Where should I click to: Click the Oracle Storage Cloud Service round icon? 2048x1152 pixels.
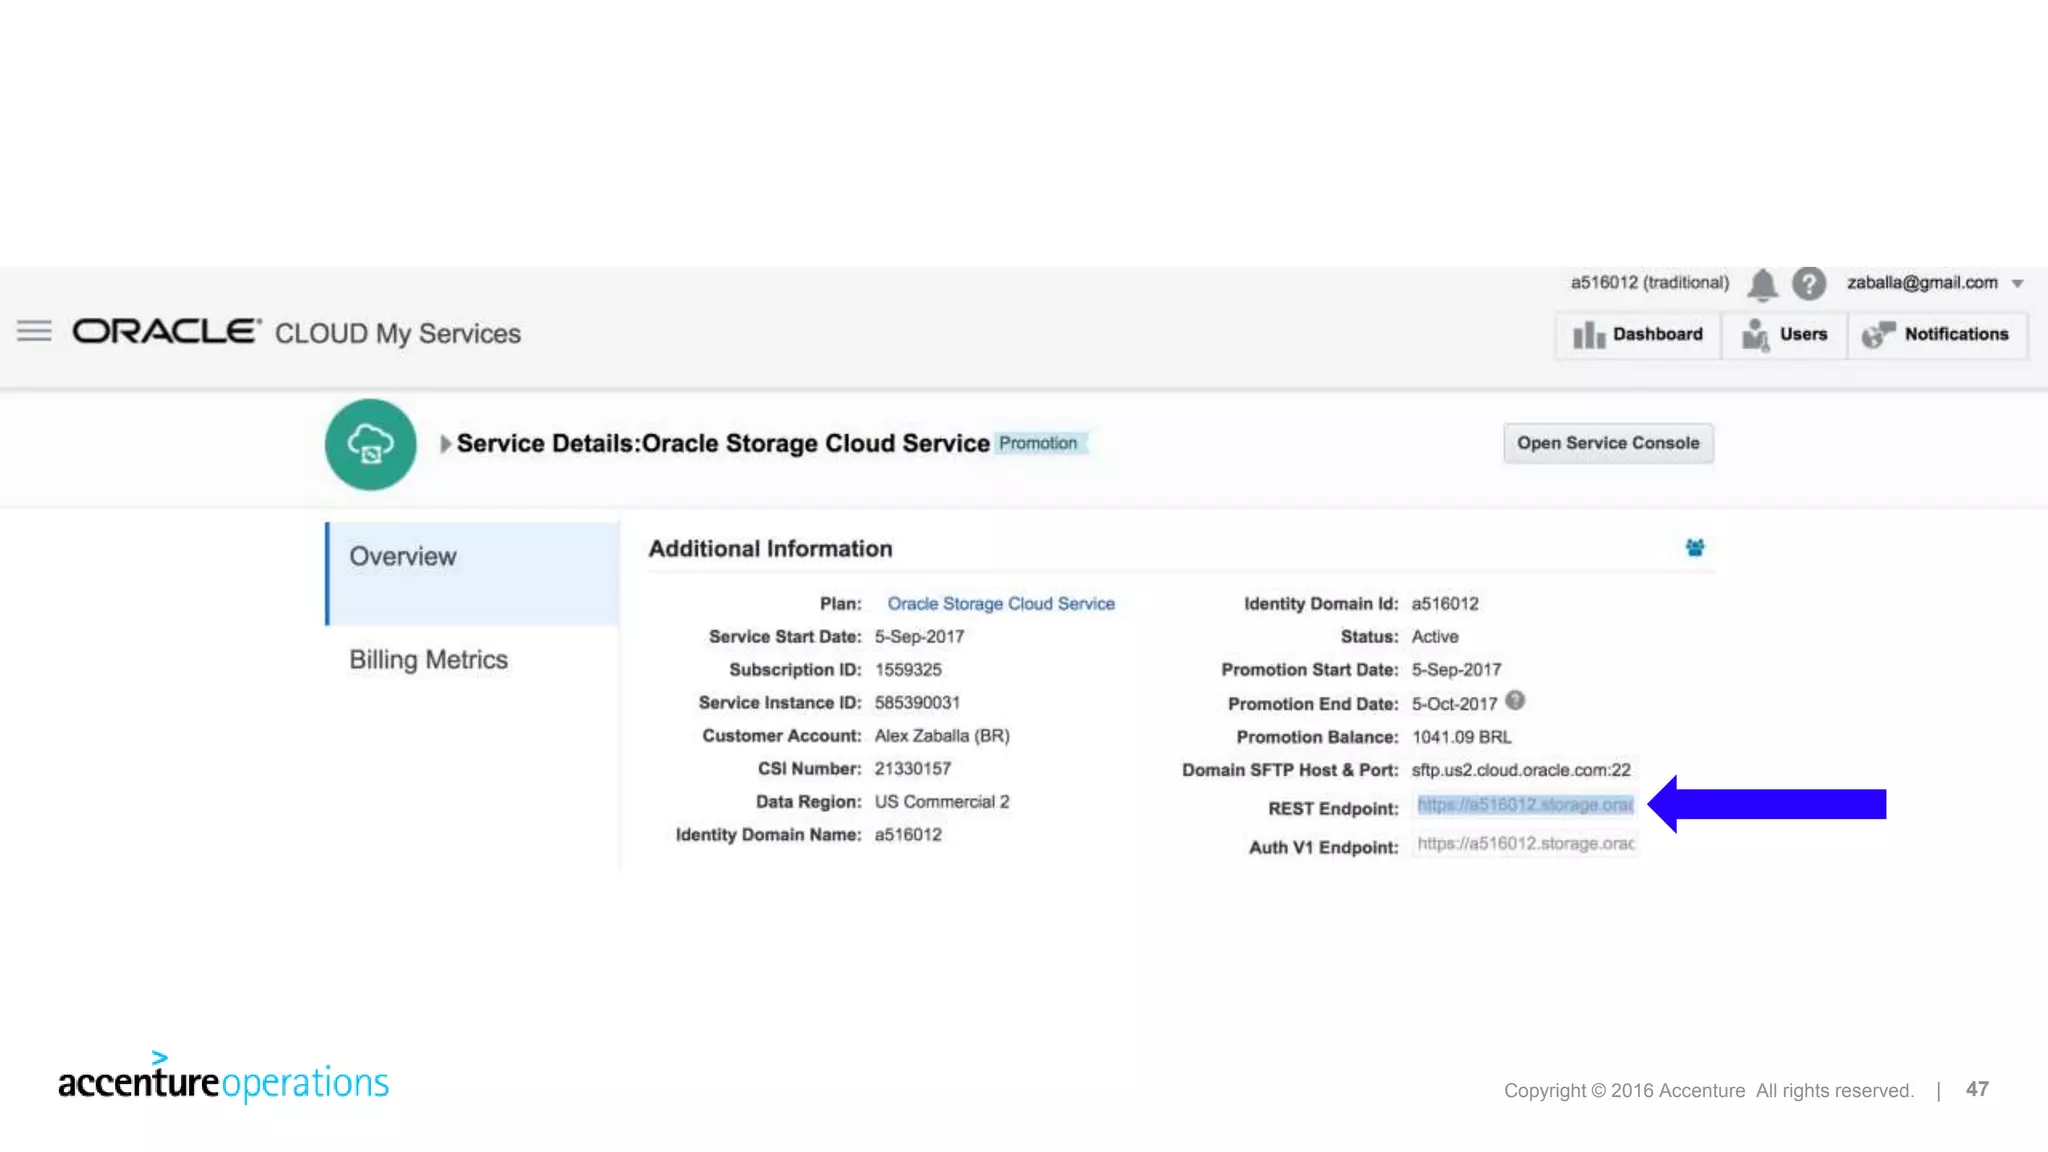(370, 444)
